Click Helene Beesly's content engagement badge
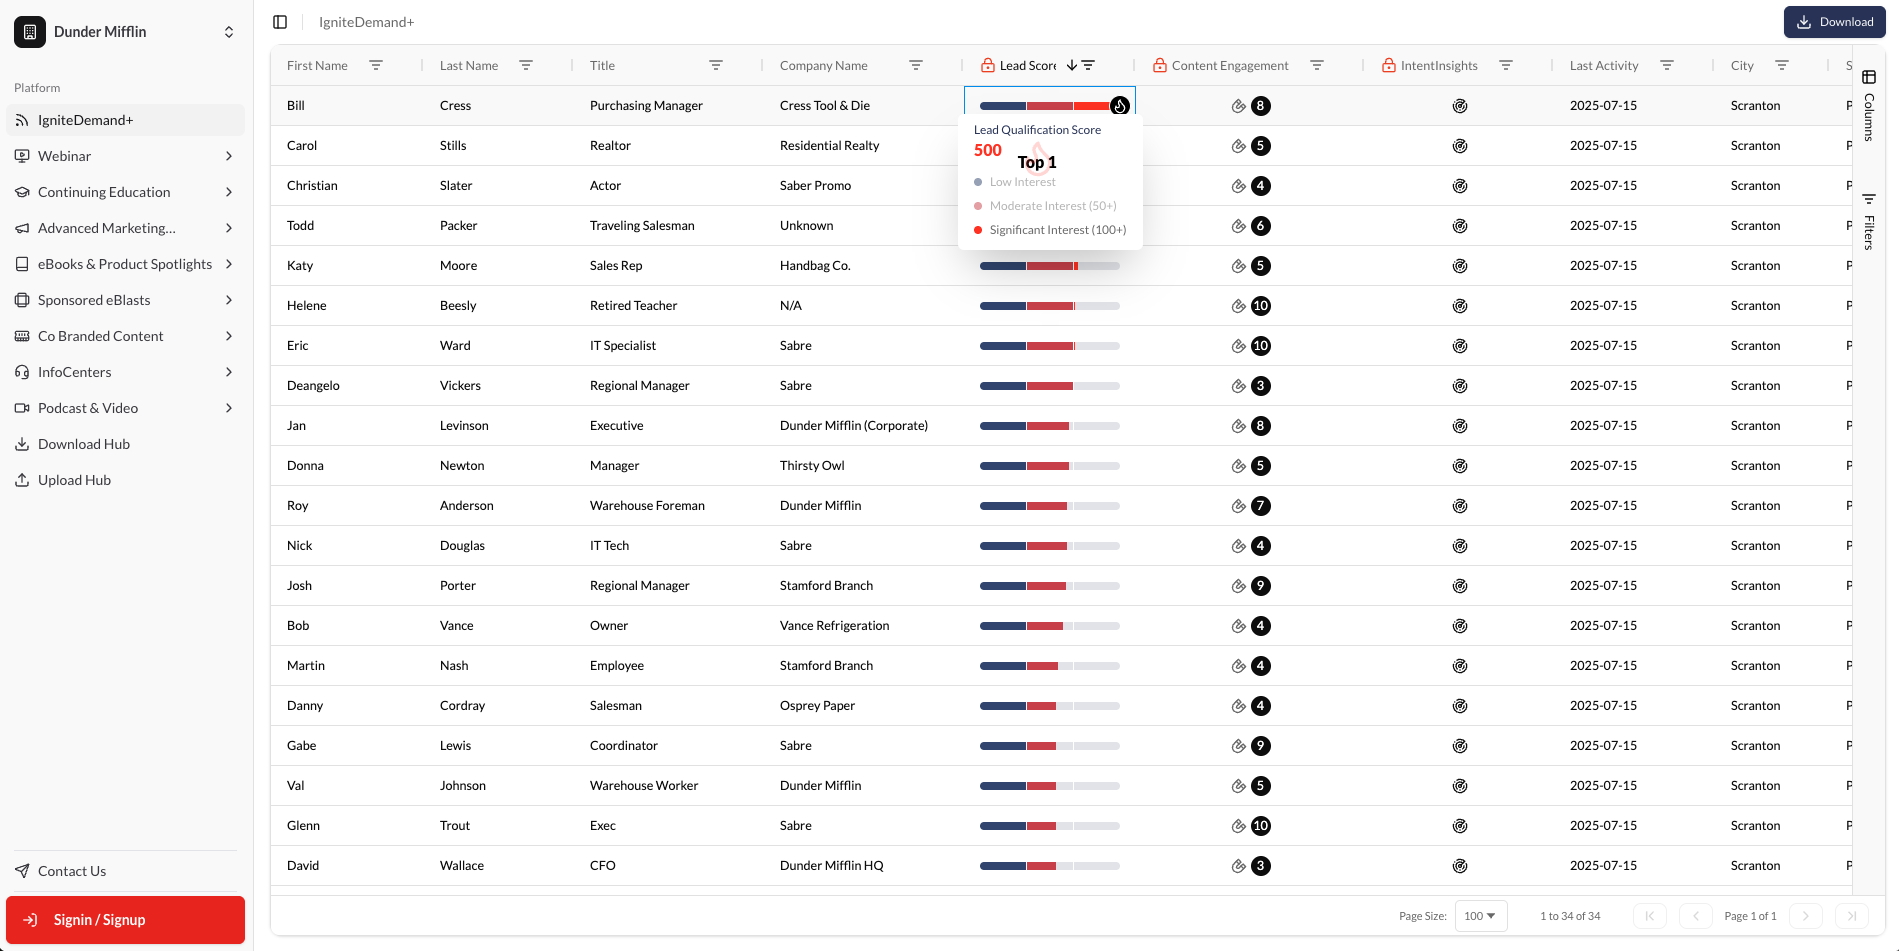This screenshot has width=1899, height=951. pyautogui.click(x=1260, y=306)
